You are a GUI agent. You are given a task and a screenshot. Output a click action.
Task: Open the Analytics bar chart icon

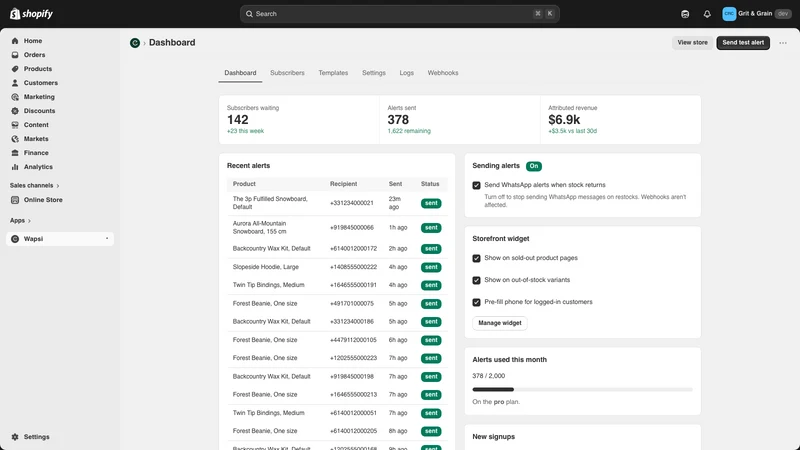(15, 167)
